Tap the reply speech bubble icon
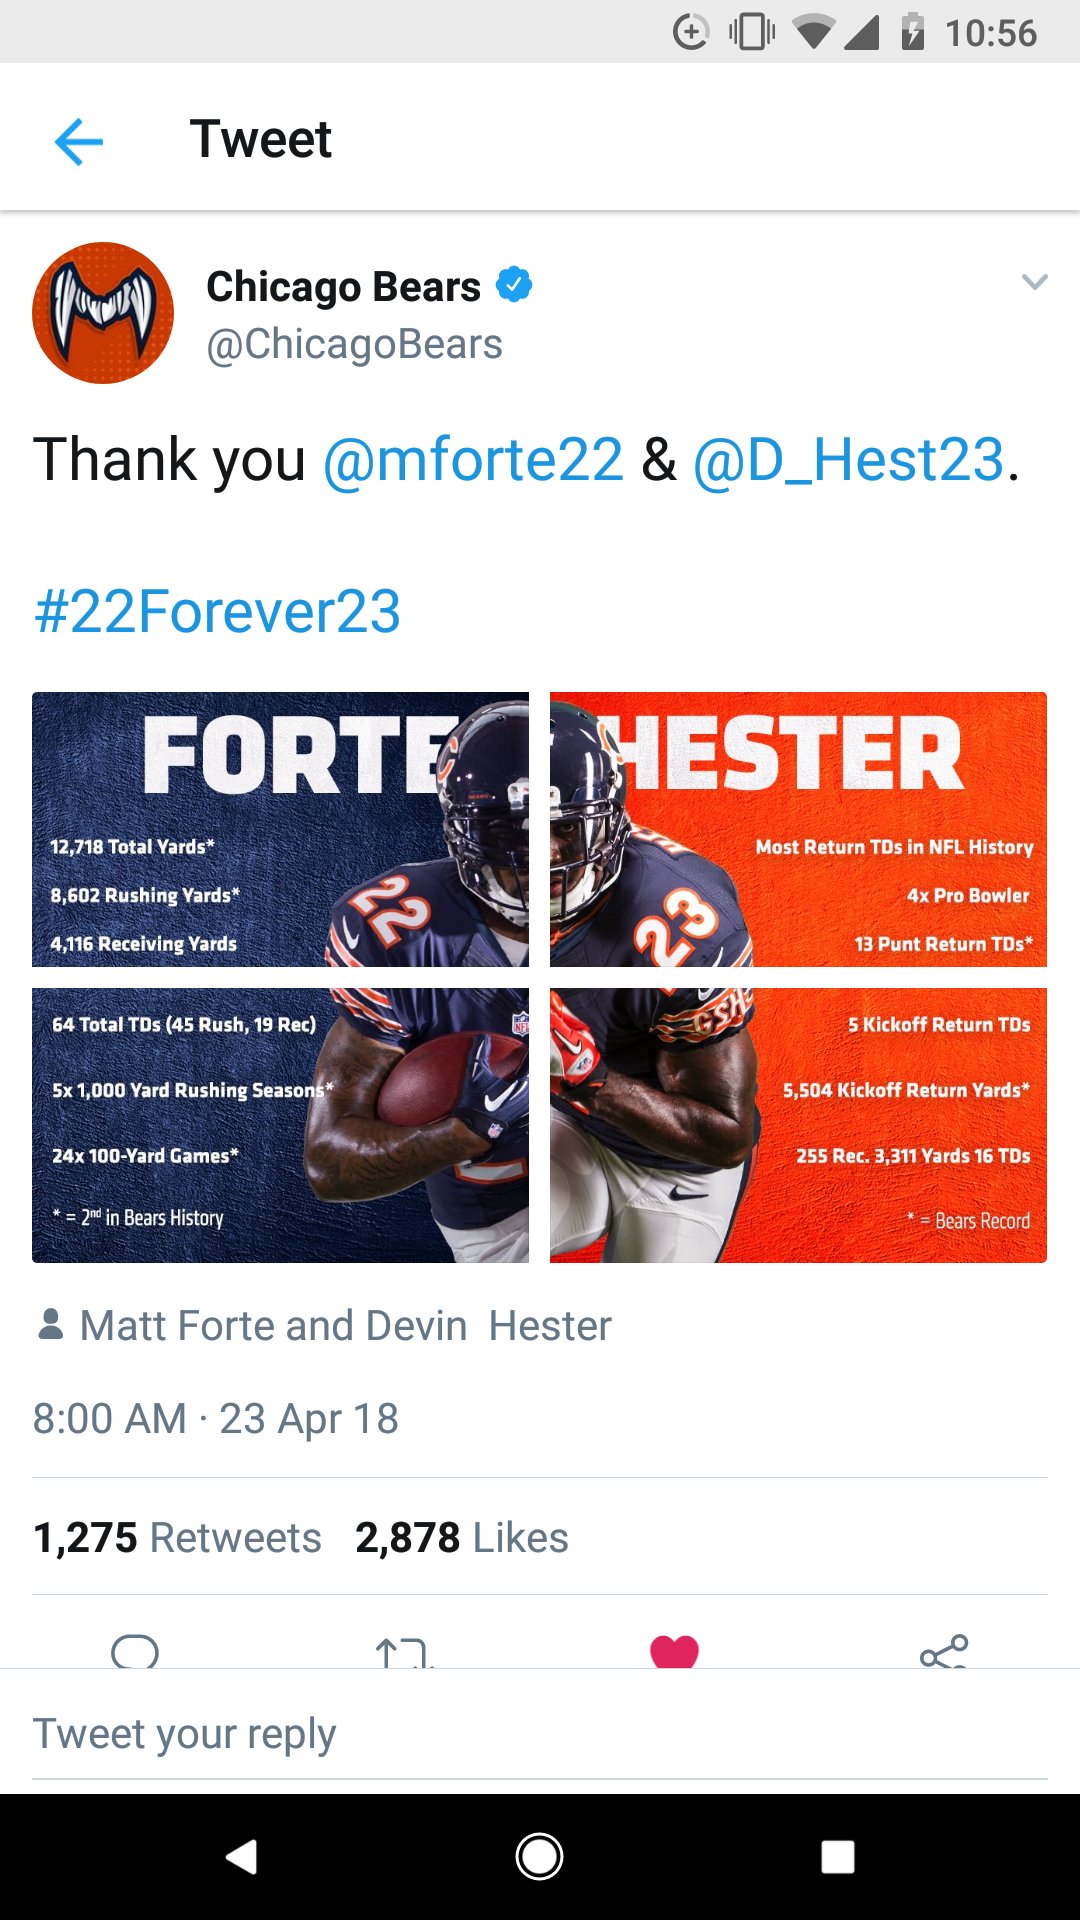The width and height of the screenshot is (1080, 1920). 135,1650
